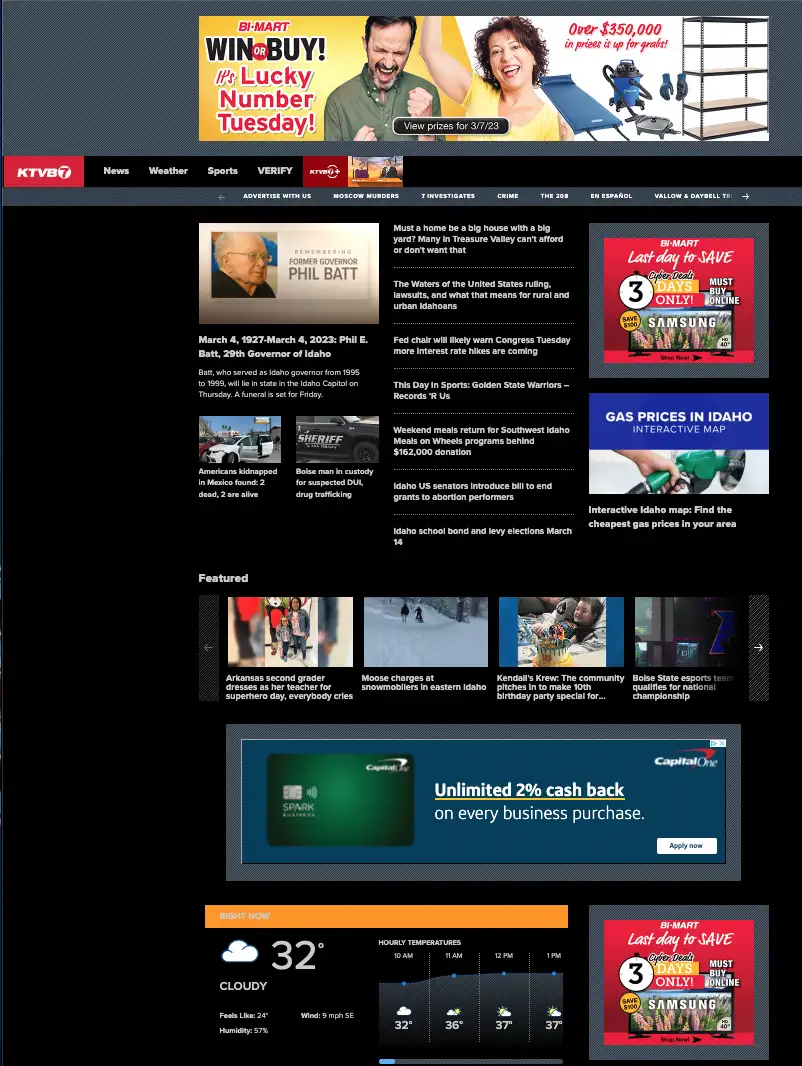Open the VERIFY menu

[275, 171]
